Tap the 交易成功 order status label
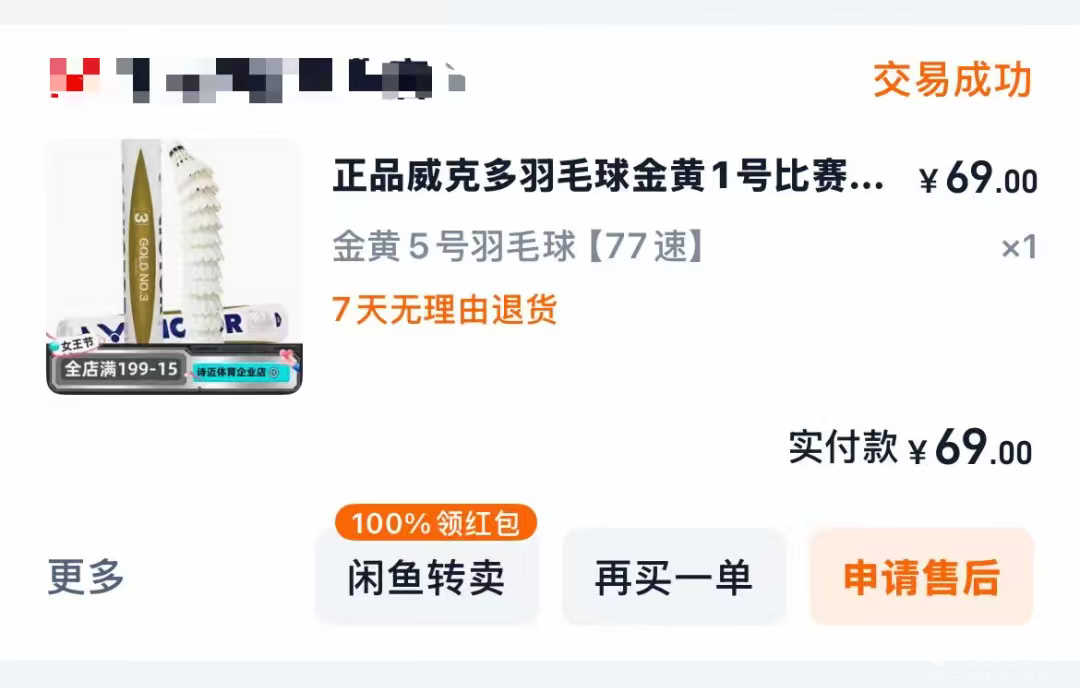This screenshot has width=1080, height=688. coord(952,81)
